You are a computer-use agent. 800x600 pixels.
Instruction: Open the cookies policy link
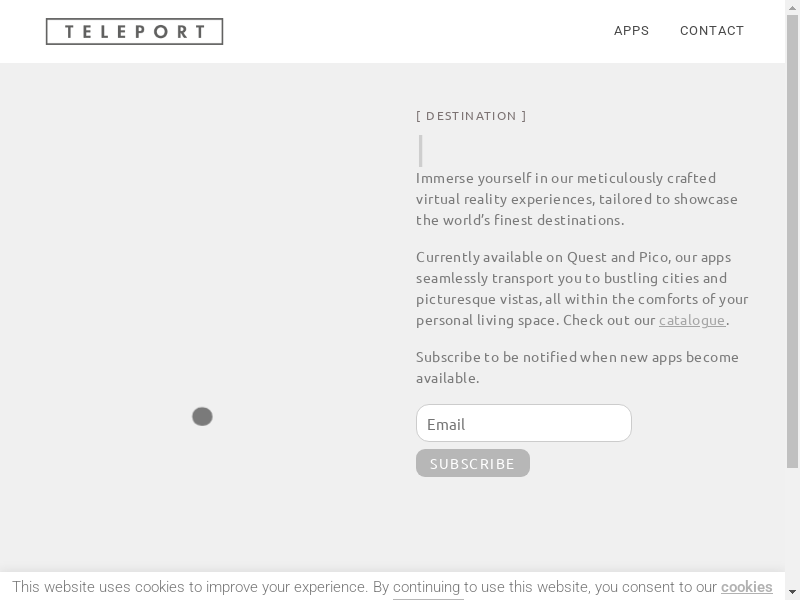point(746,587)
